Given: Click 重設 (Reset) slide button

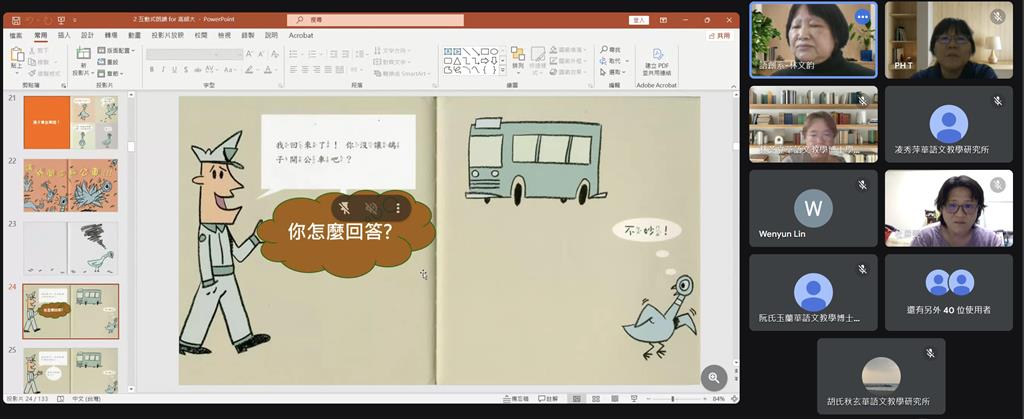Looking at the screenshot, I should pos(108,62).
